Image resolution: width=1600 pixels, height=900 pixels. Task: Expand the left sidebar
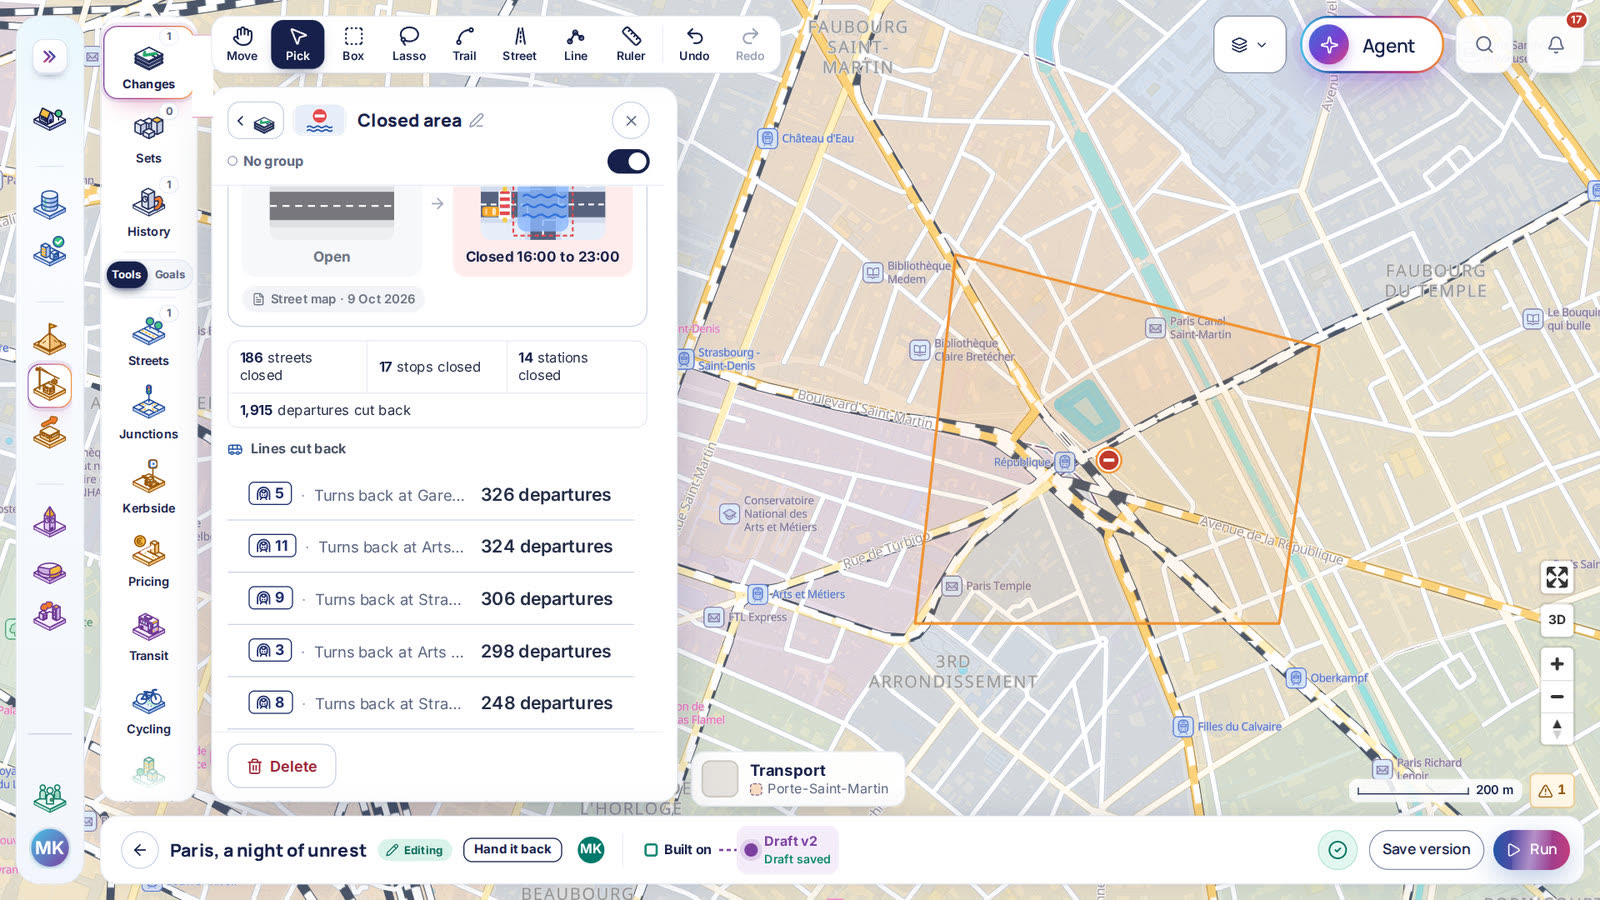click(x=49, y=57)
